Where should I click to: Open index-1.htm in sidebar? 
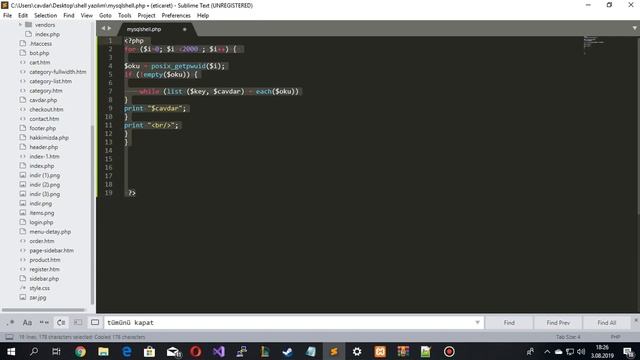[44, 156]
